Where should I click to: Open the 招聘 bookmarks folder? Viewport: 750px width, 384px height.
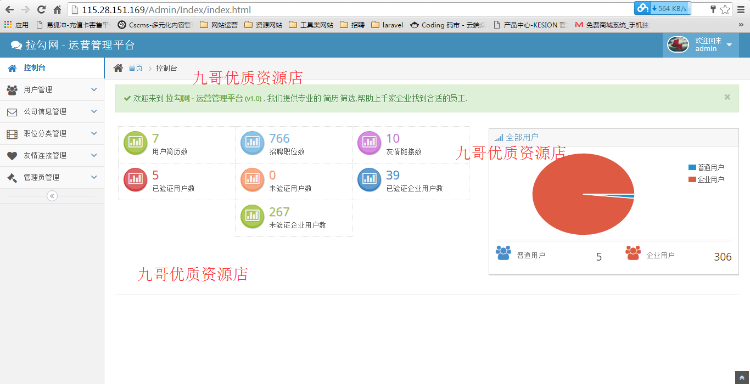point(352,25)
